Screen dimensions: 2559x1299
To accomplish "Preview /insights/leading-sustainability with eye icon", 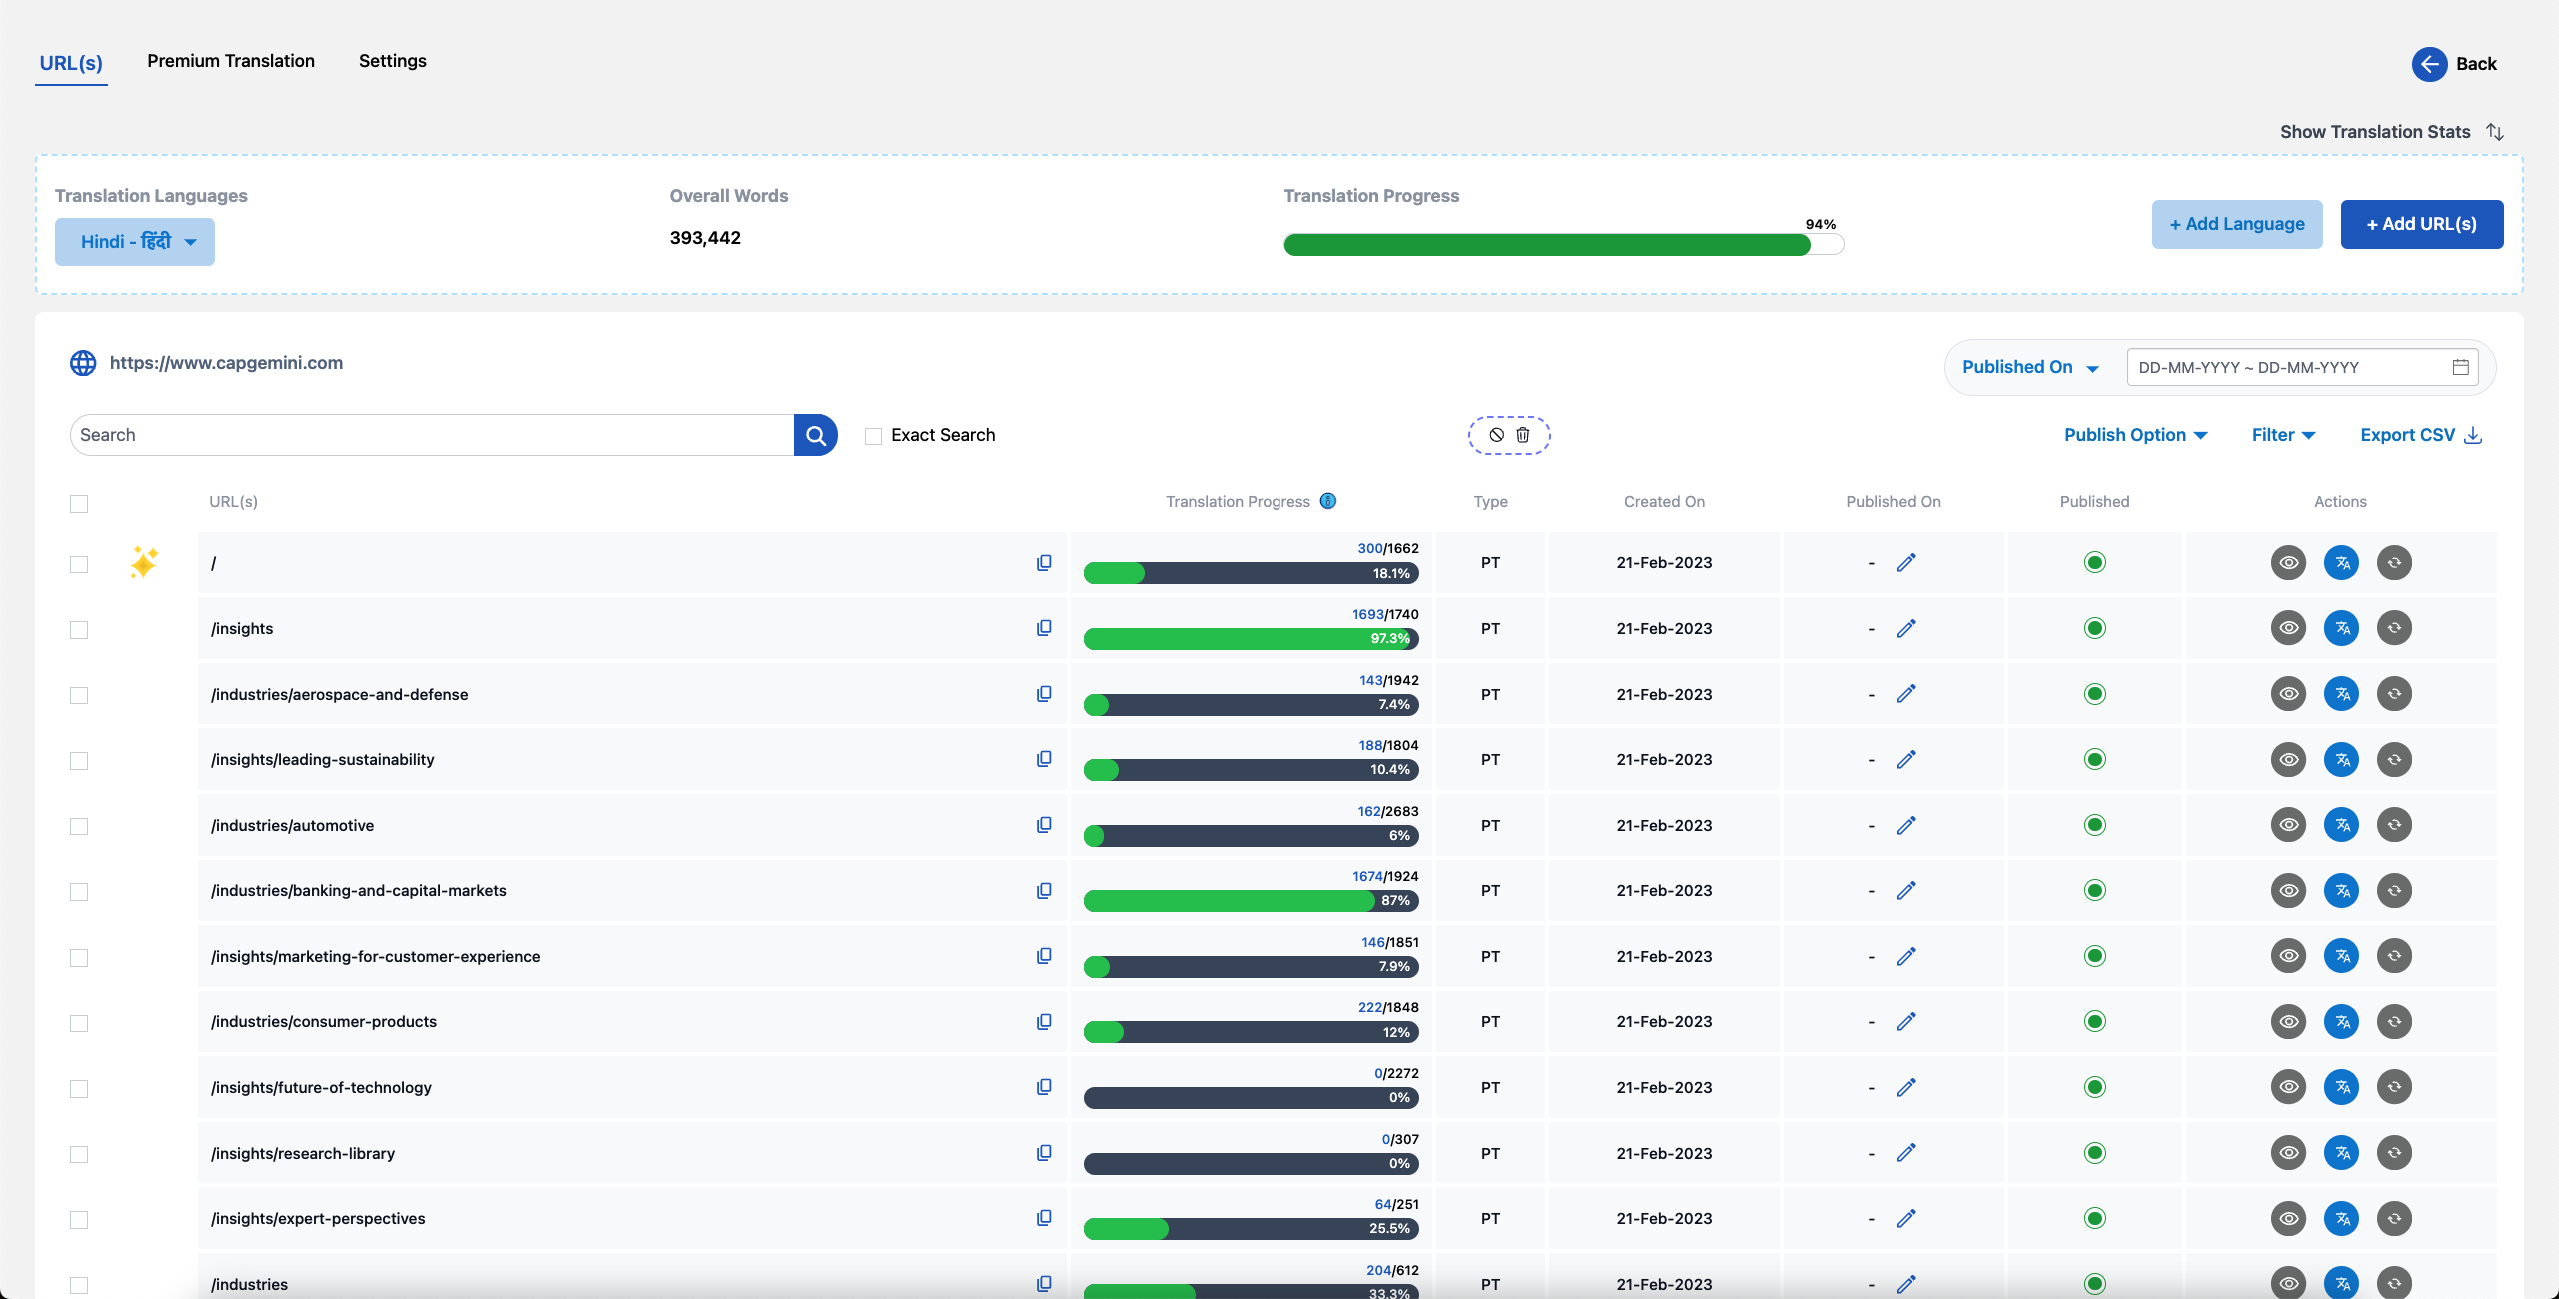I will coord(2288,760).
